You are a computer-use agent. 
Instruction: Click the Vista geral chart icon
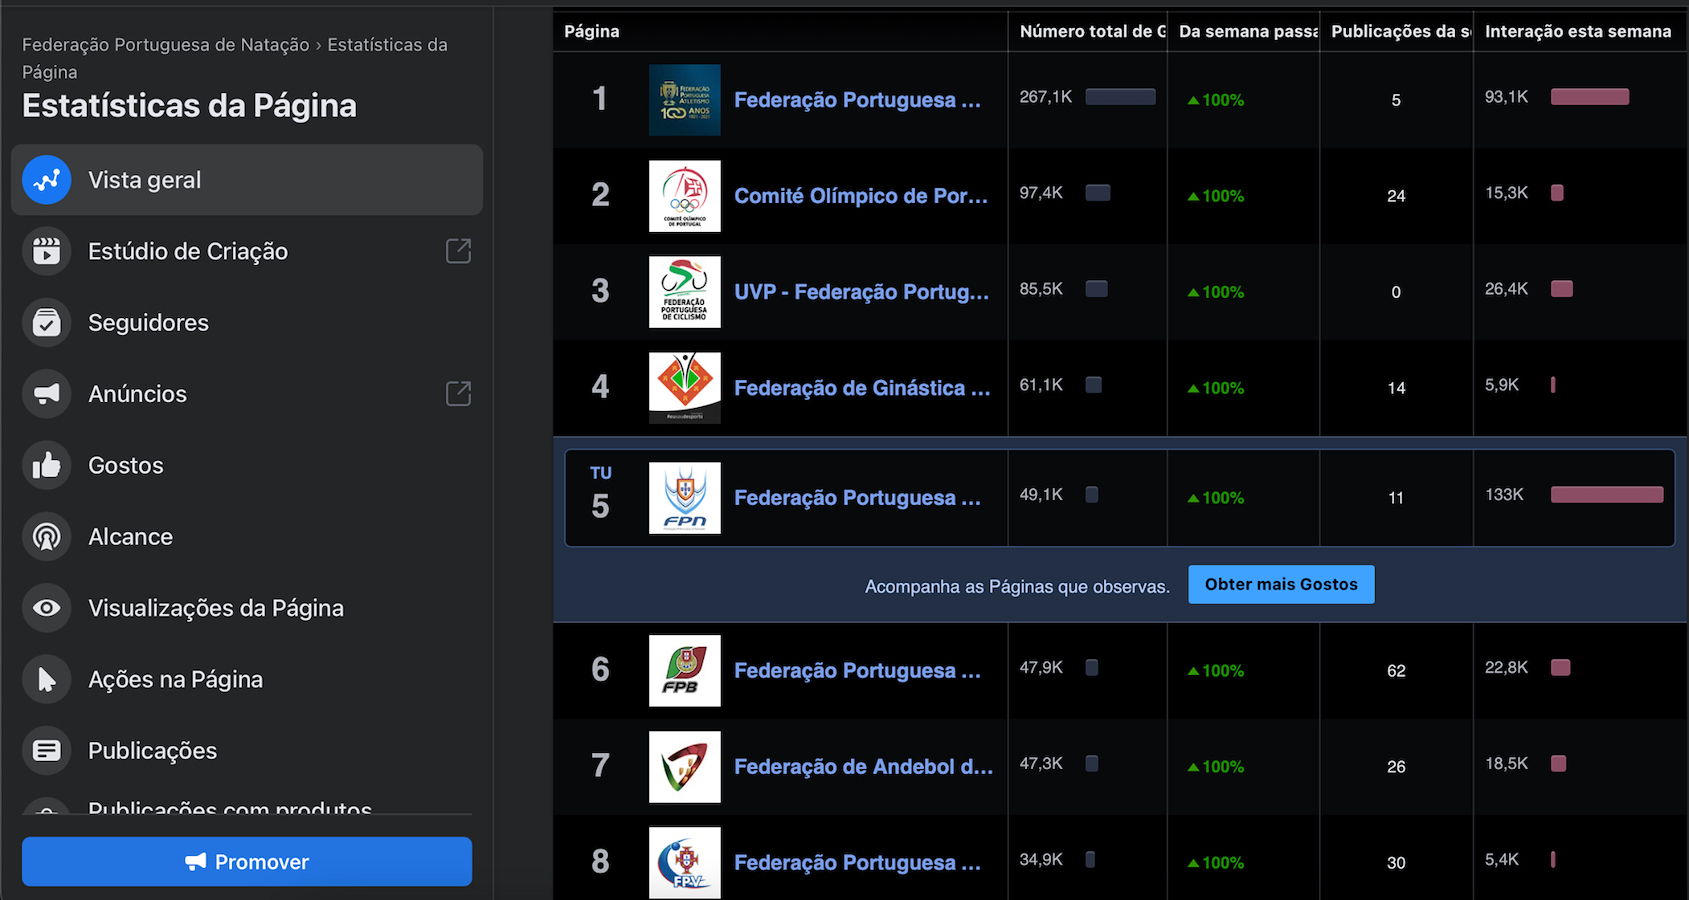pos(46,180)
